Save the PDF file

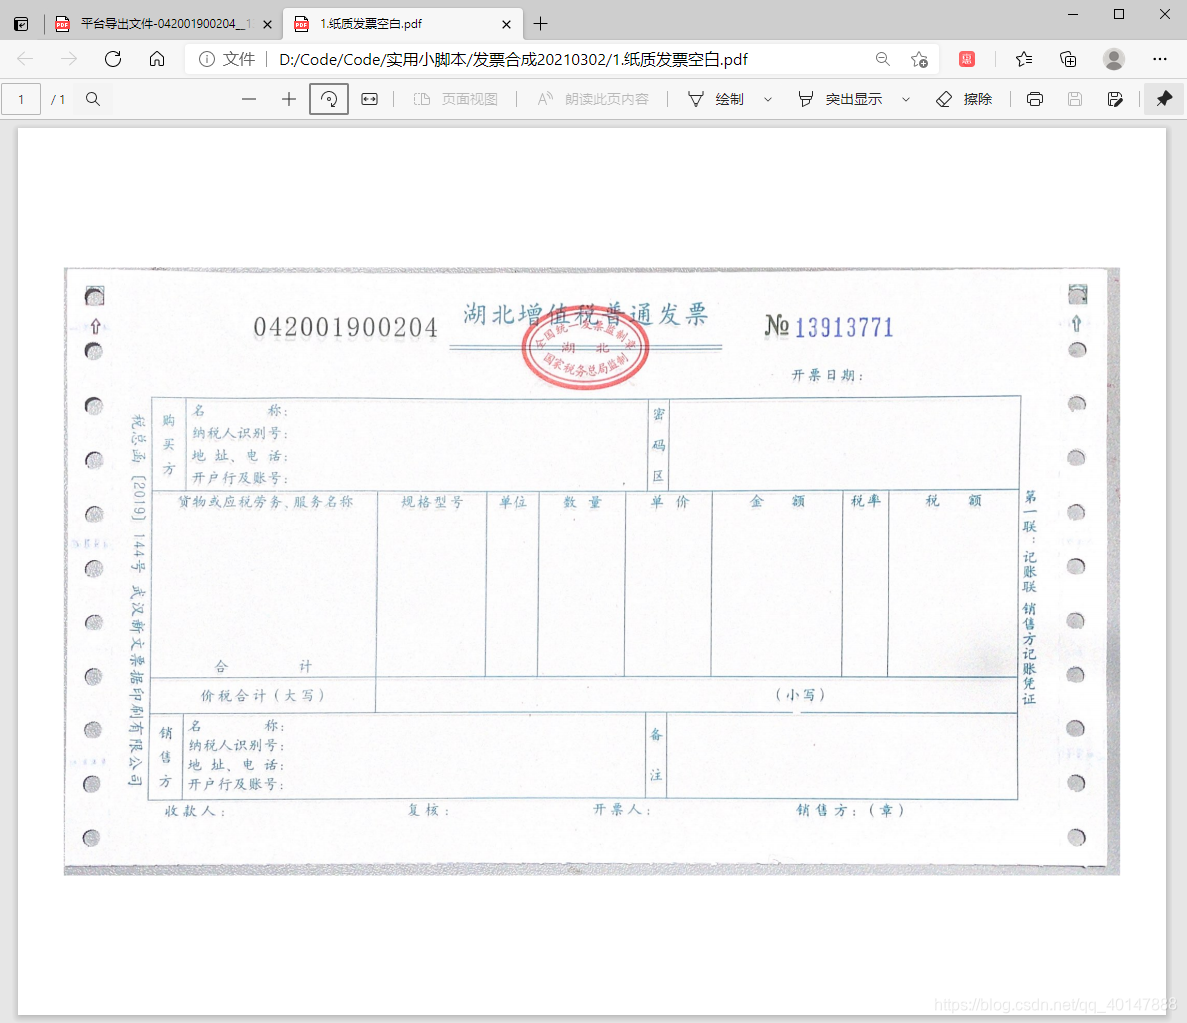point(1074,99)
